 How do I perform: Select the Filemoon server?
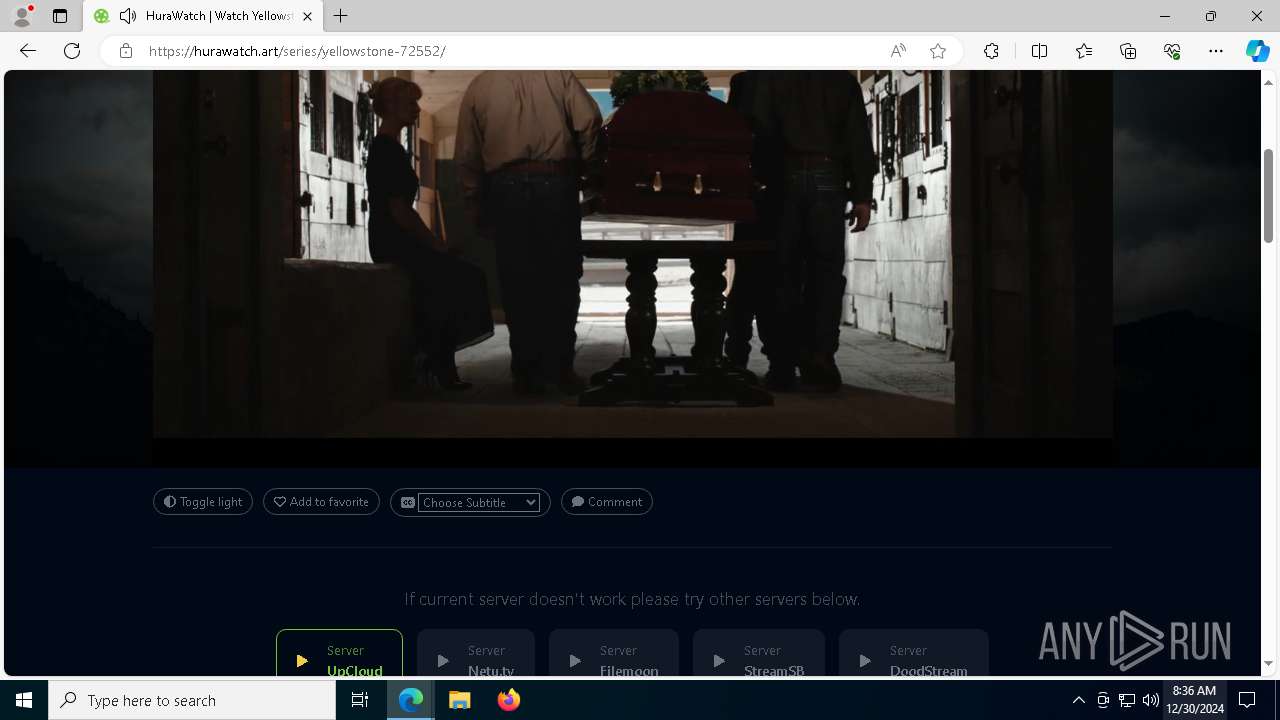tap(614, 653)
